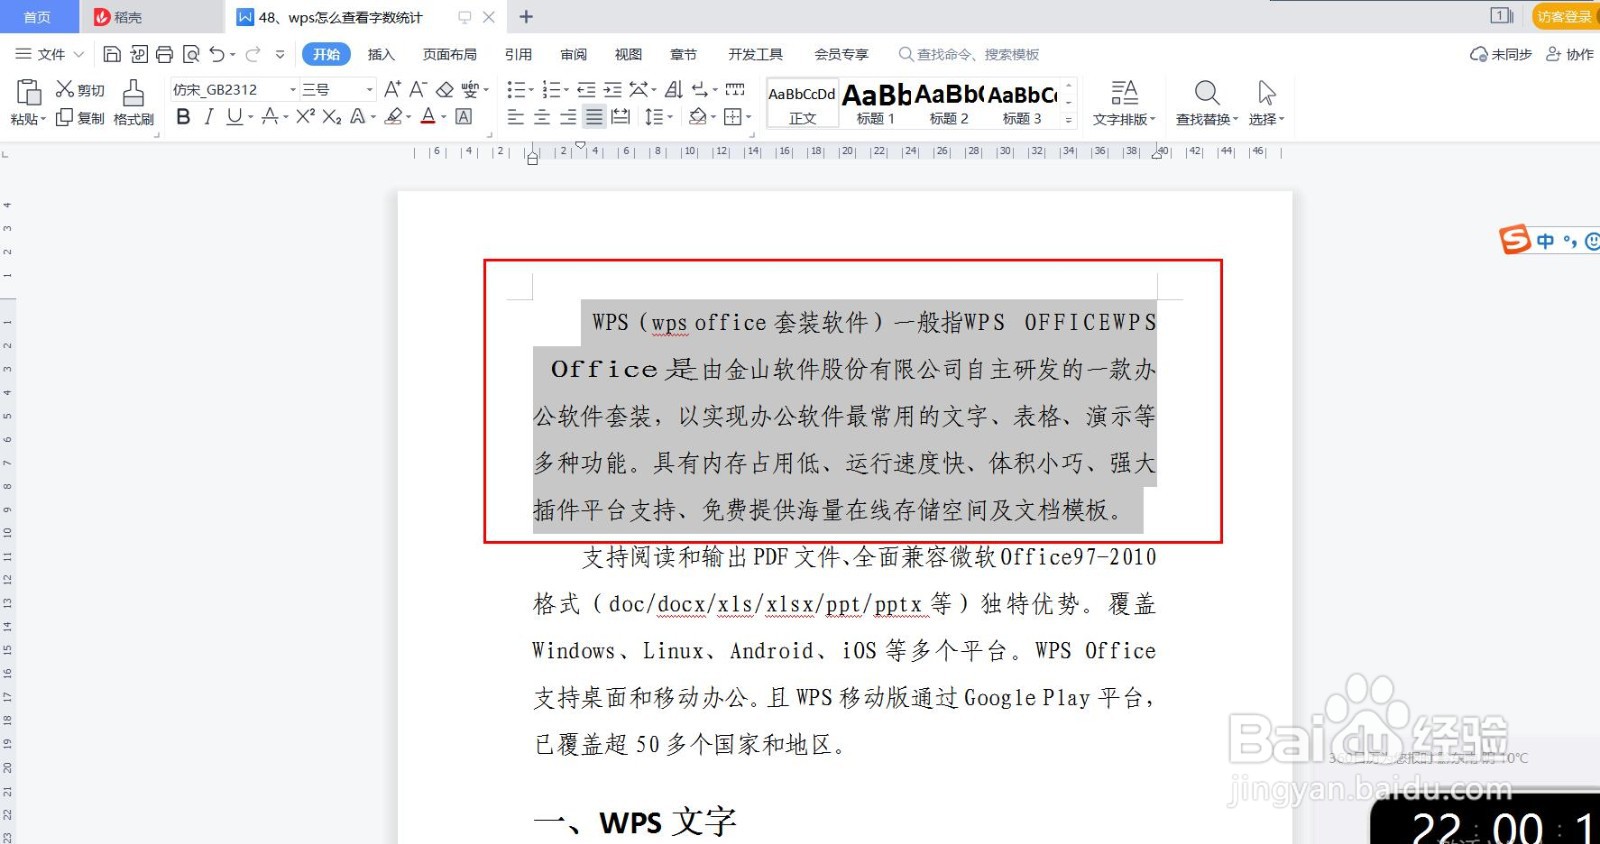This screenshot has height=844, width=1600.
Task: Toggle Strikethrough formatting
Action: pyautogui.click(x=268, y=117)
